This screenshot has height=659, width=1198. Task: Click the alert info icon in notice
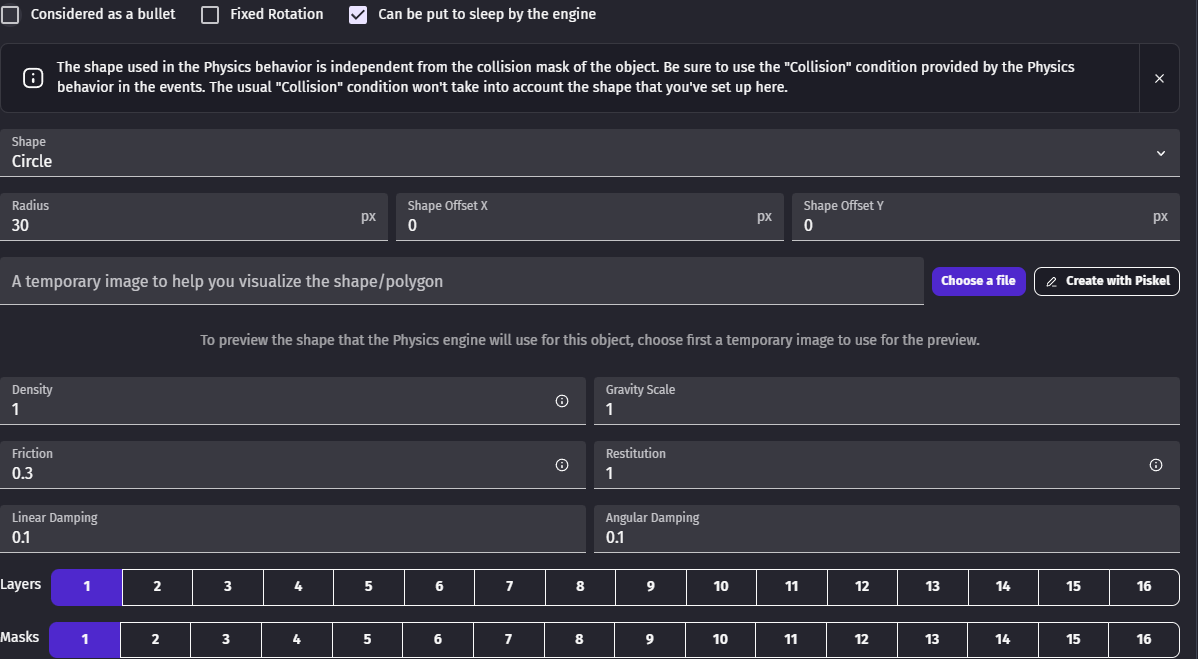click(32, 78)
